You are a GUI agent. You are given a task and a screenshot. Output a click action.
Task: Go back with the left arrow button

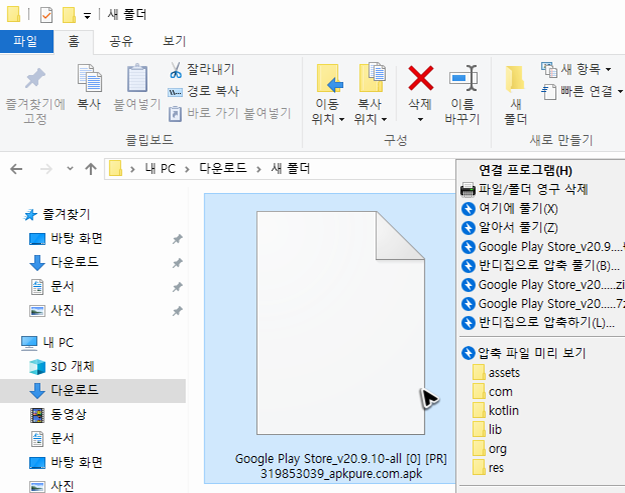[16, 169]
